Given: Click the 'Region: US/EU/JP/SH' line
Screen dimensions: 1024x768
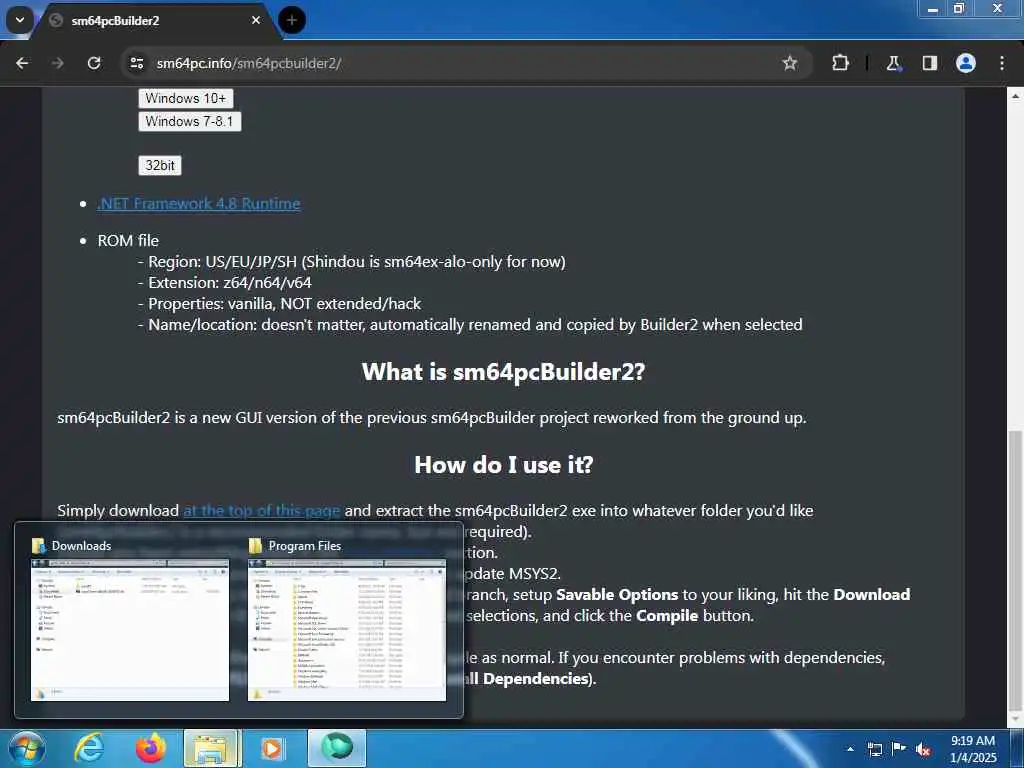Looking at the screenshot, I should pyautogui.click(x=351, y=262).
